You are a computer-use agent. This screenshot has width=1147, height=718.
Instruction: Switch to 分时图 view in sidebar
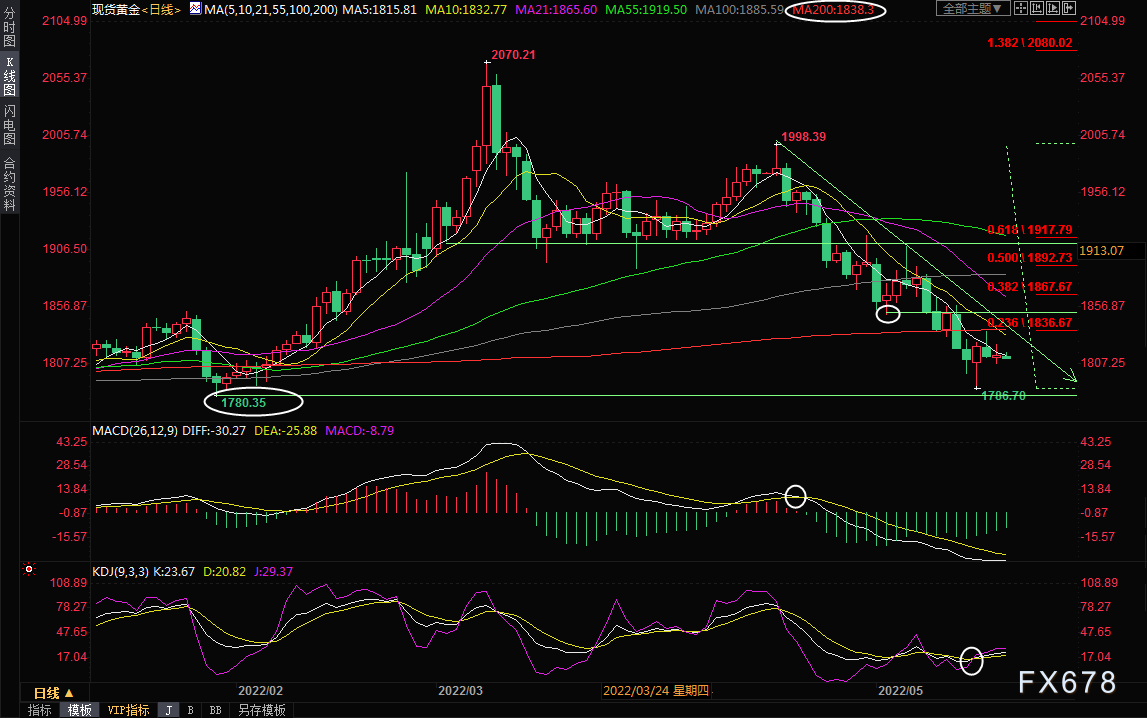coord(10,27)
